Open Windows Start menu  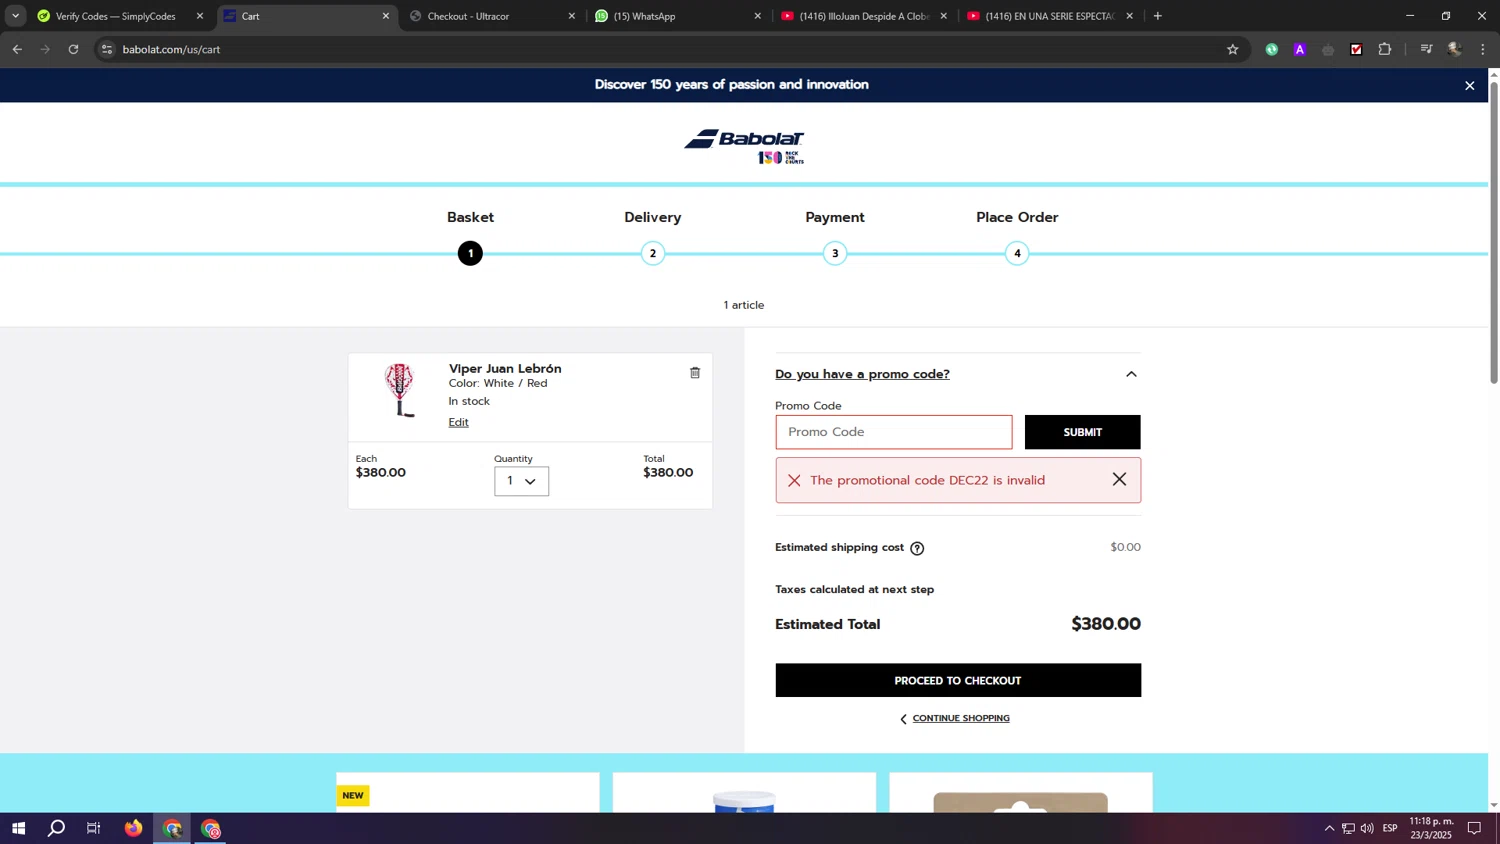pos(18,828)
